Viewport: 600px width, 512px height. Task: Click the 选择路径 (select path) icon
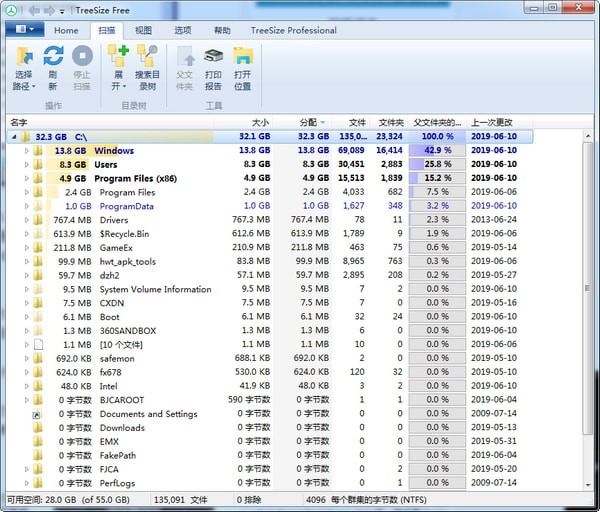[24, 56]
